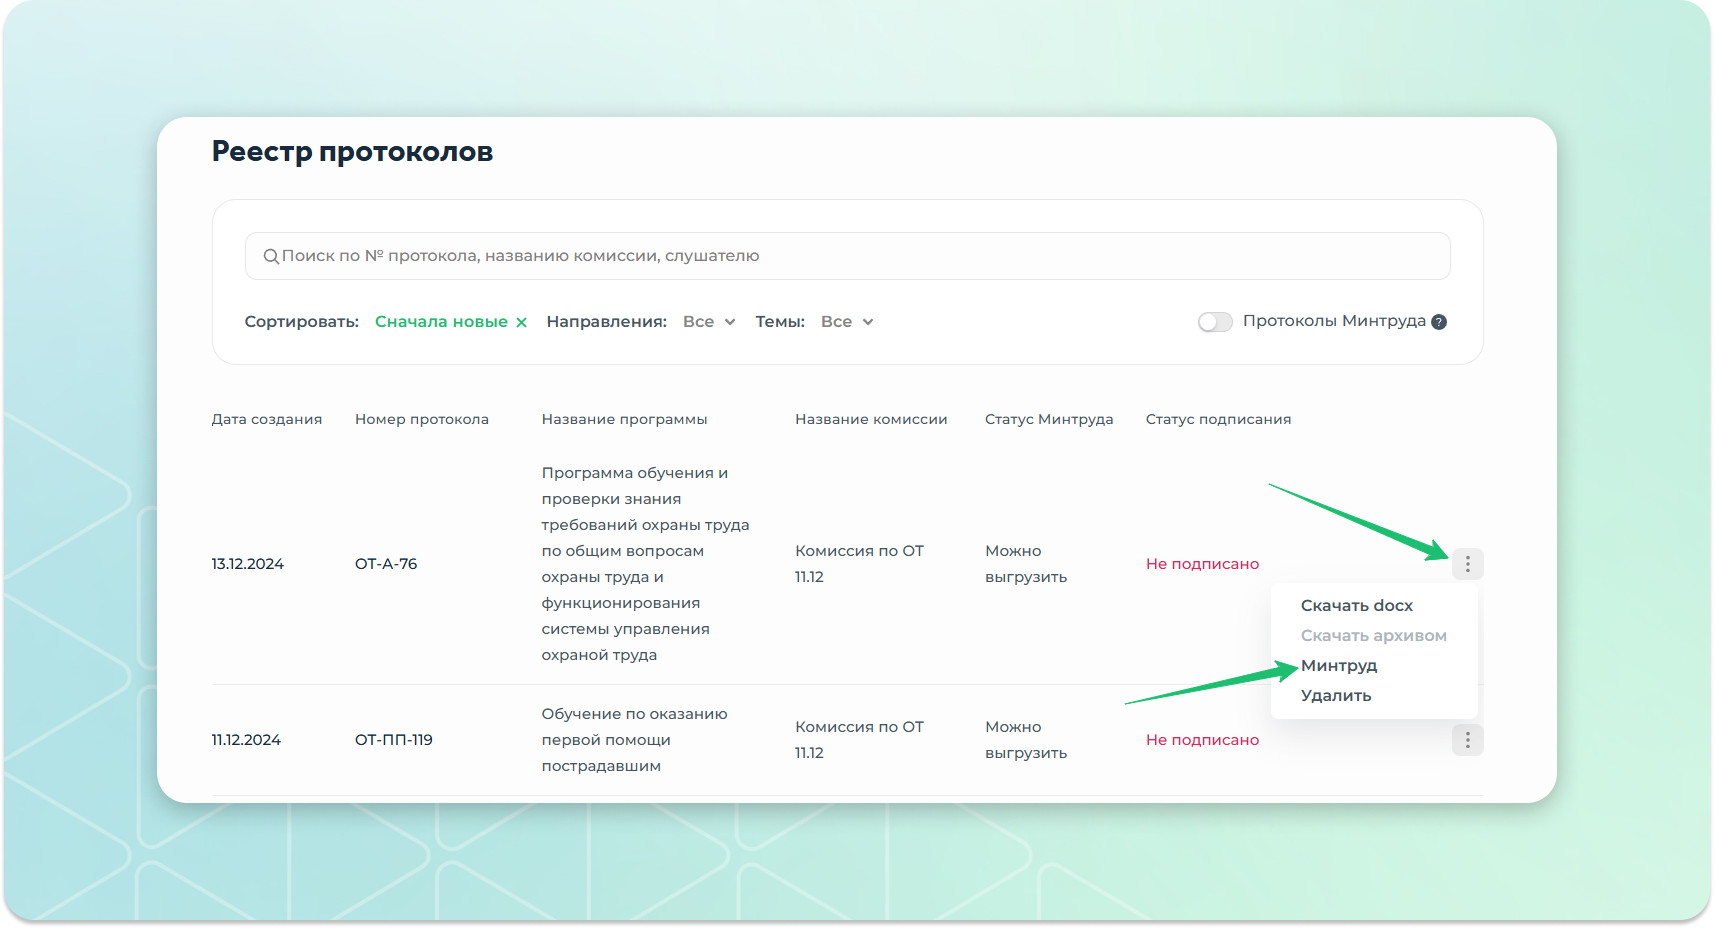Click the 'Дата создания' column header

coord(266,419)
